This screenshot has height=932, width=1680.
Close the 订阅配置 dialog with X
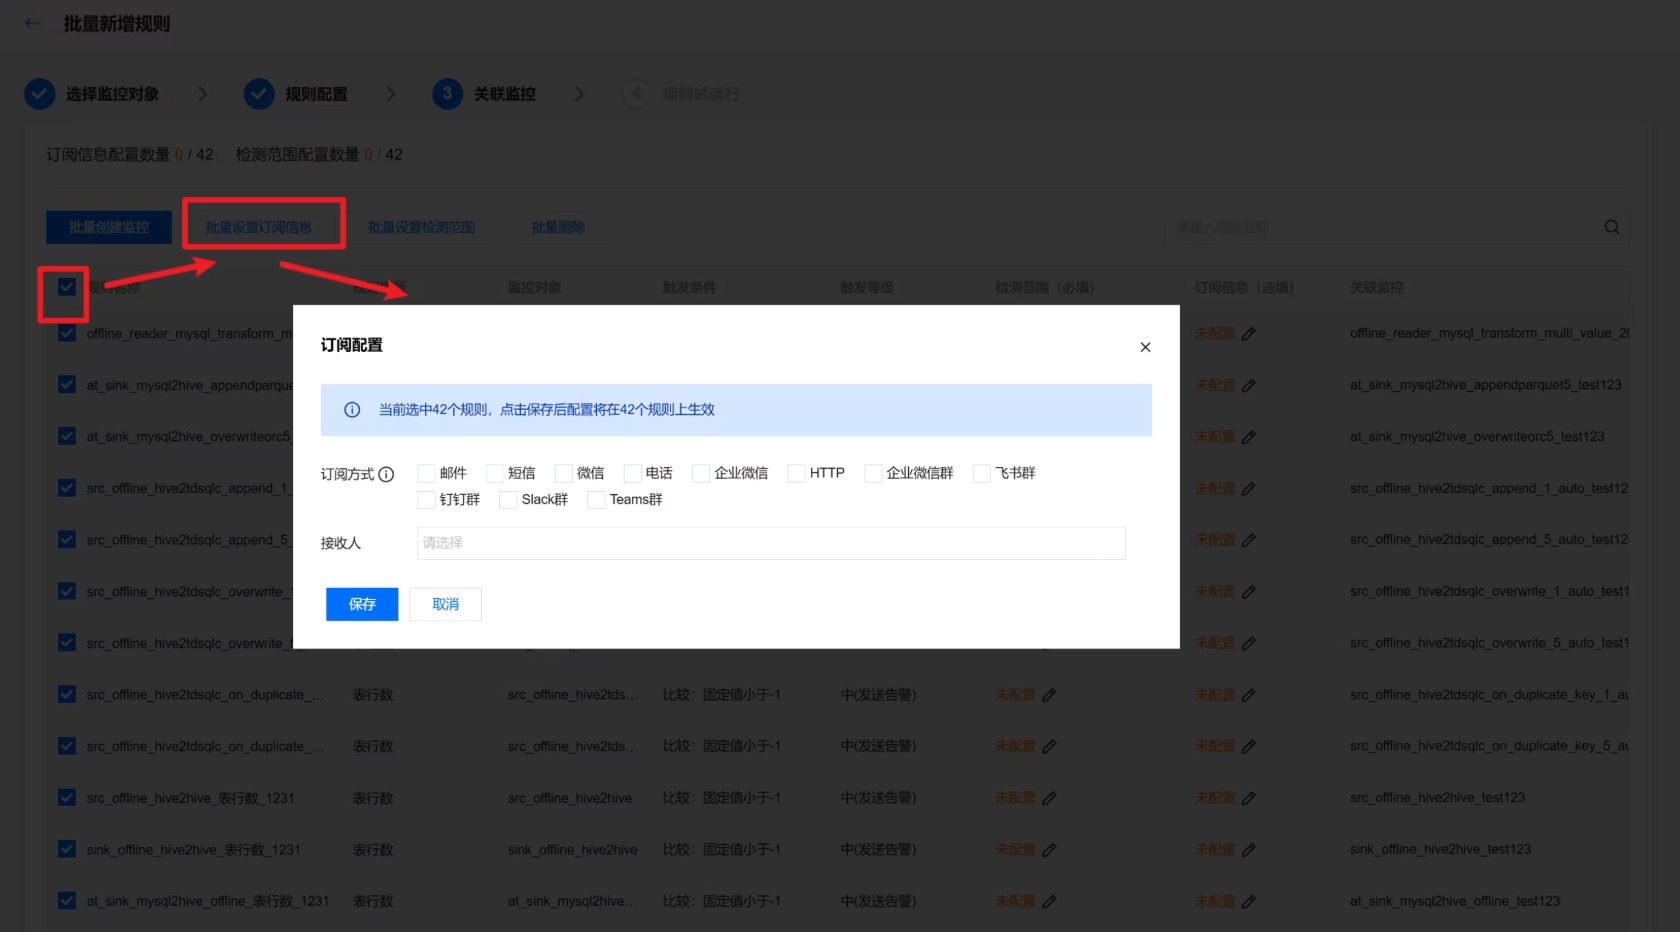(x=1145, y=347)
